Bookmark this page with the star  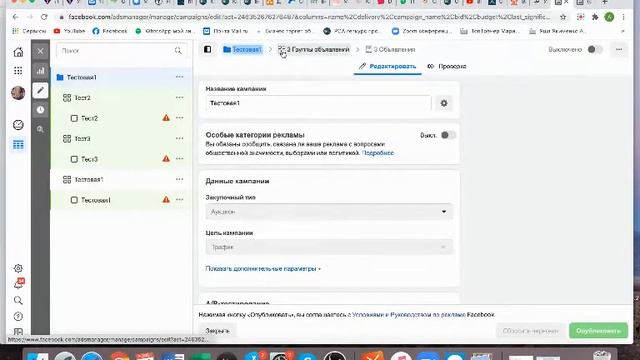563,17
